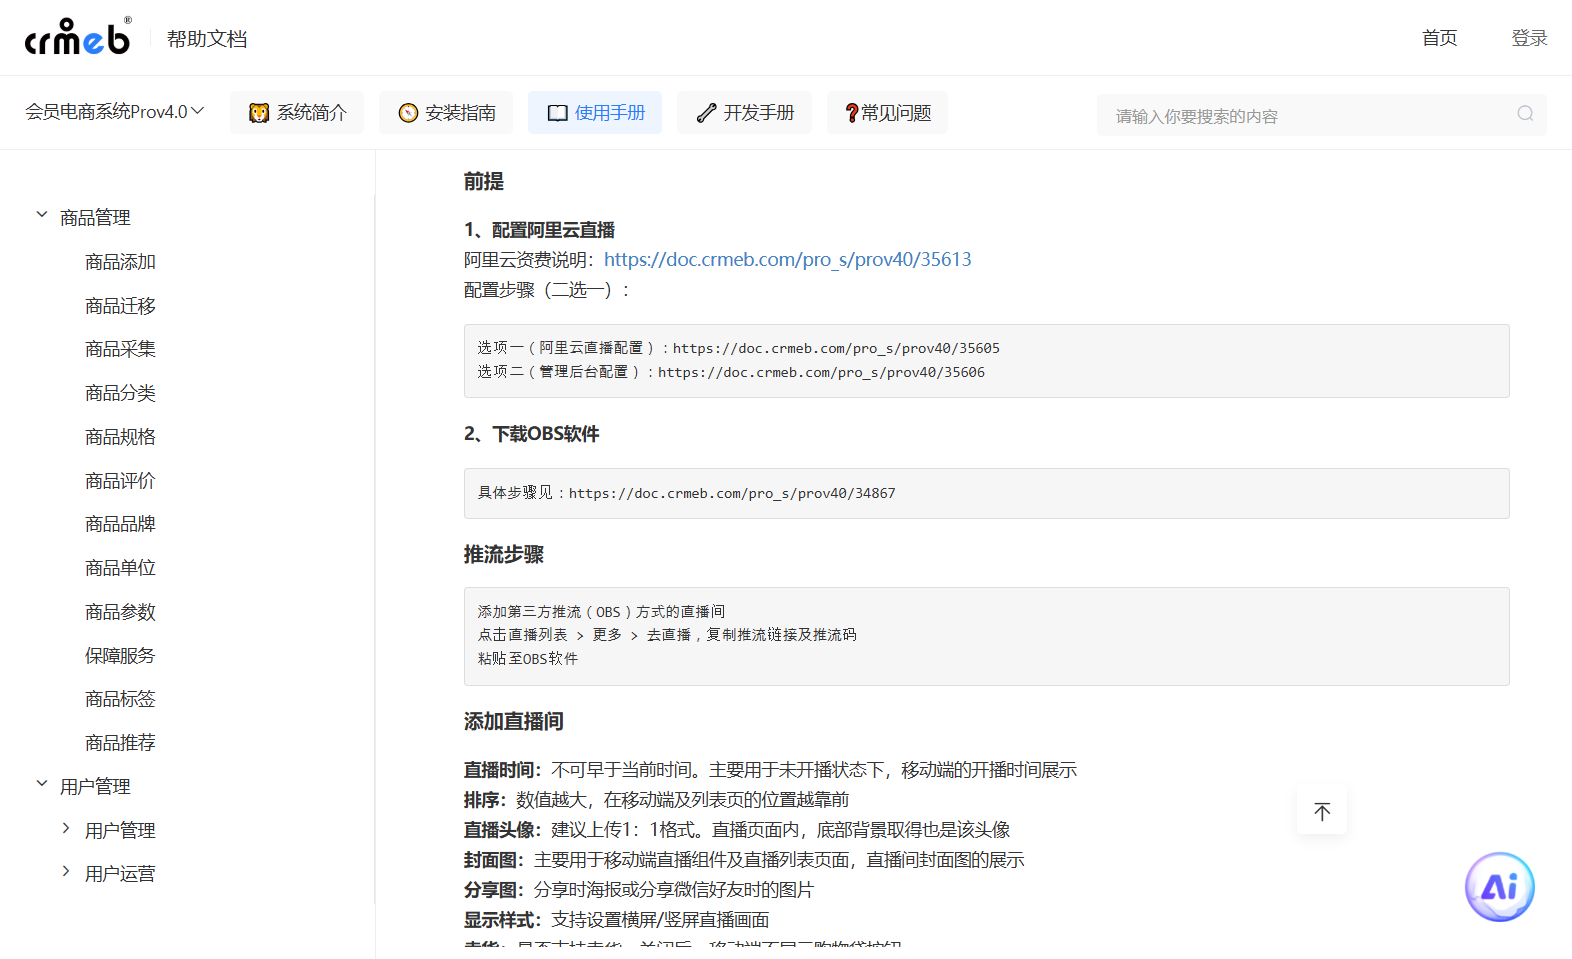
Task: Open 商品分类 in the sidebar
Action: (120, 393)
